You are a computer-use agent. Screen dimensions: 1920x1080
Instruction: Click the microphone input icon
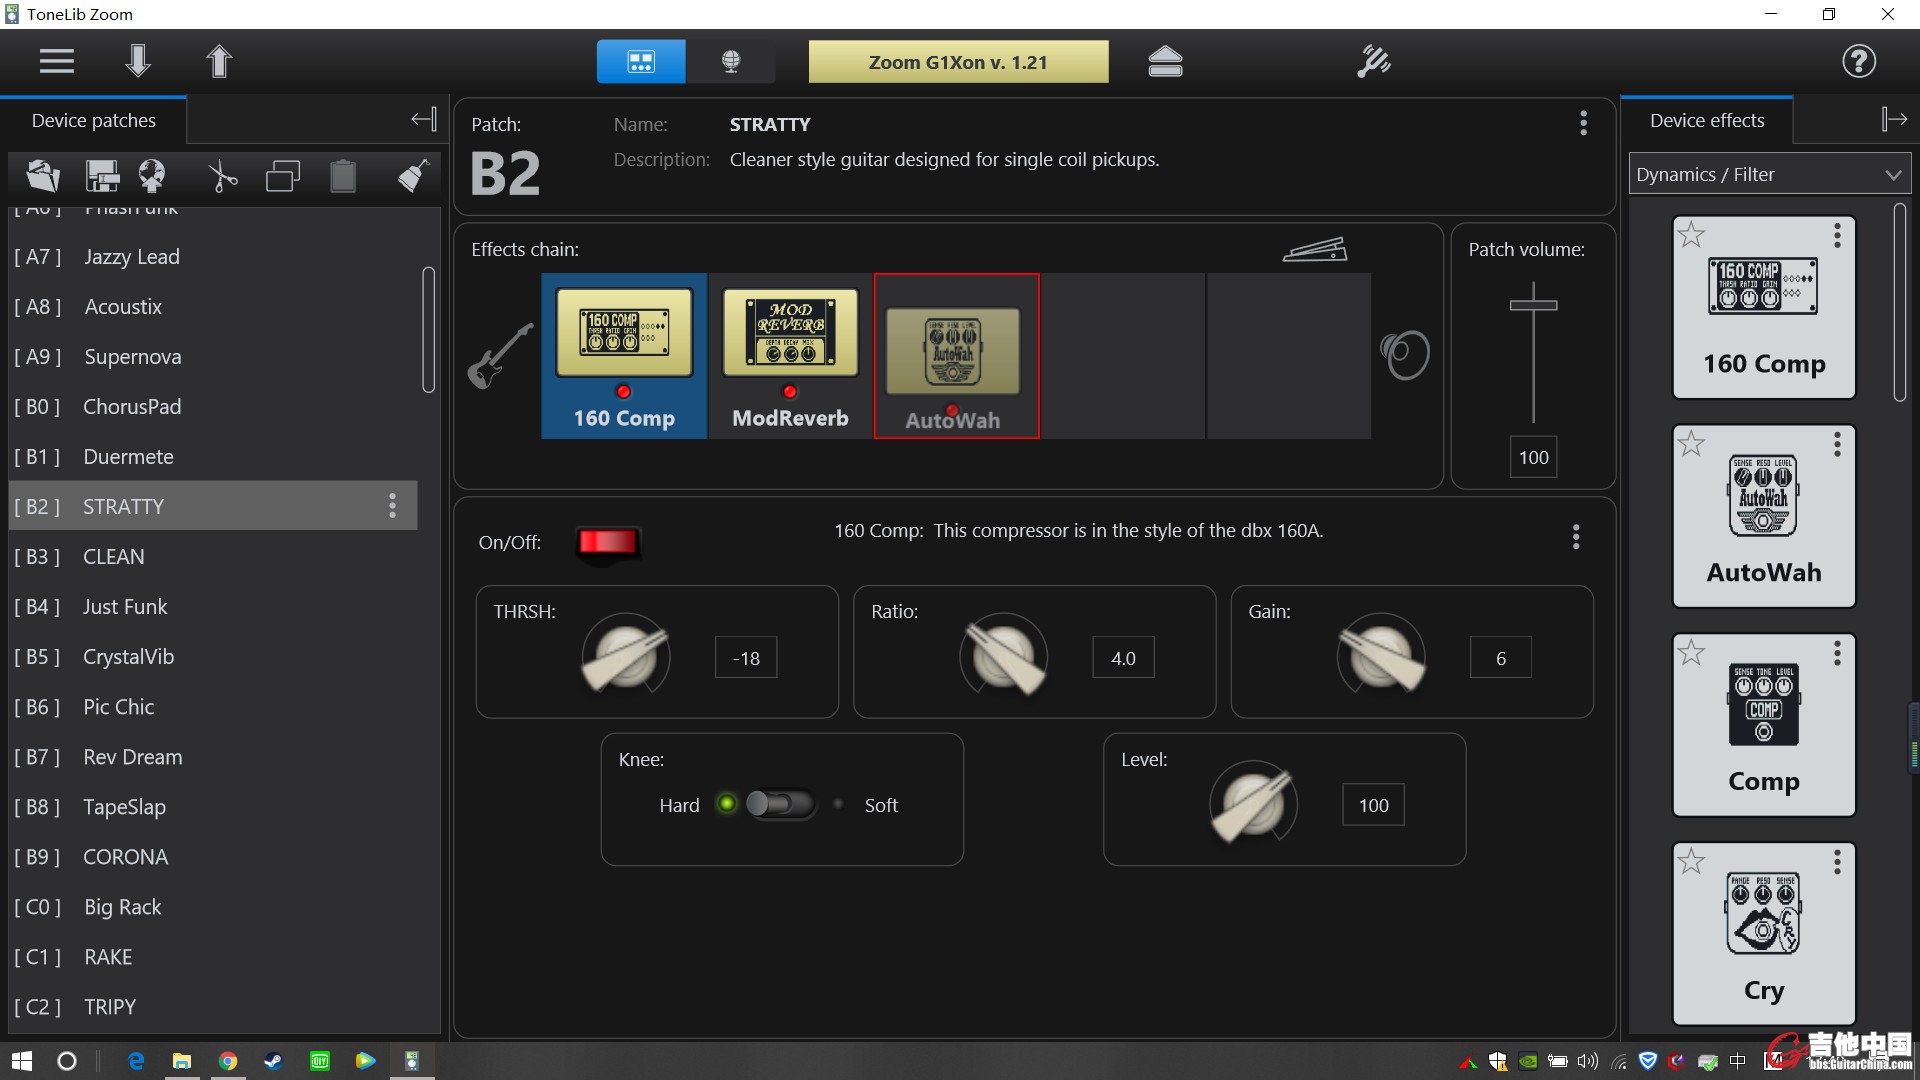[x=729, y=61]
